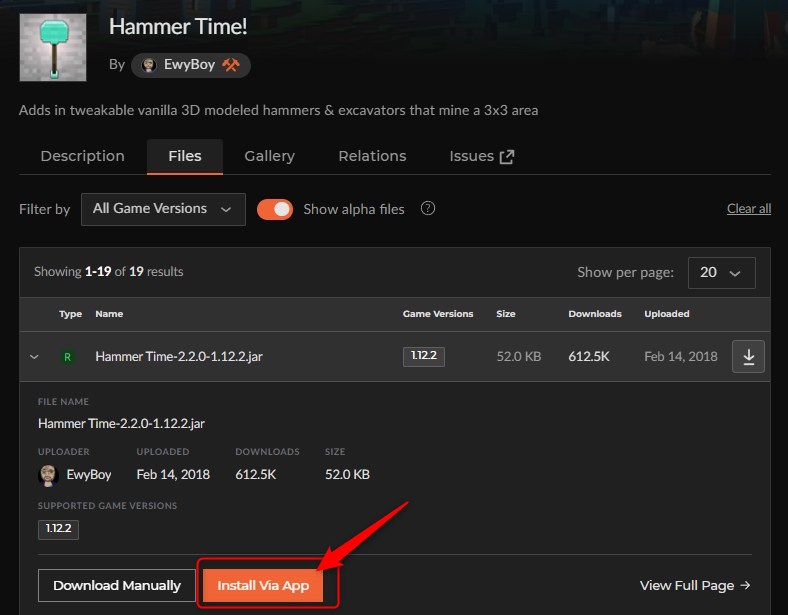Screen dimensions: 788x615
Task: Select the Files tab
Action: click(x=185, y=156)
